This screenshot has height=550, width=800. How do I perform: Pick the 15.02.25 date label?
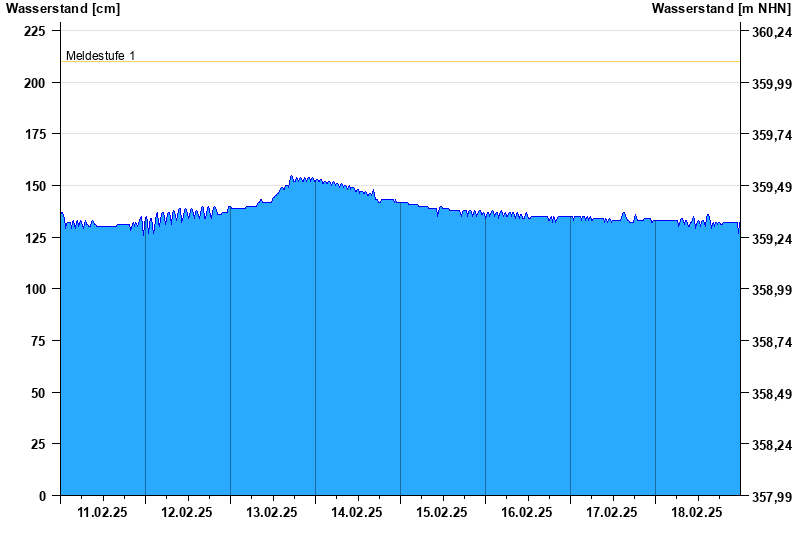[441, 512]
